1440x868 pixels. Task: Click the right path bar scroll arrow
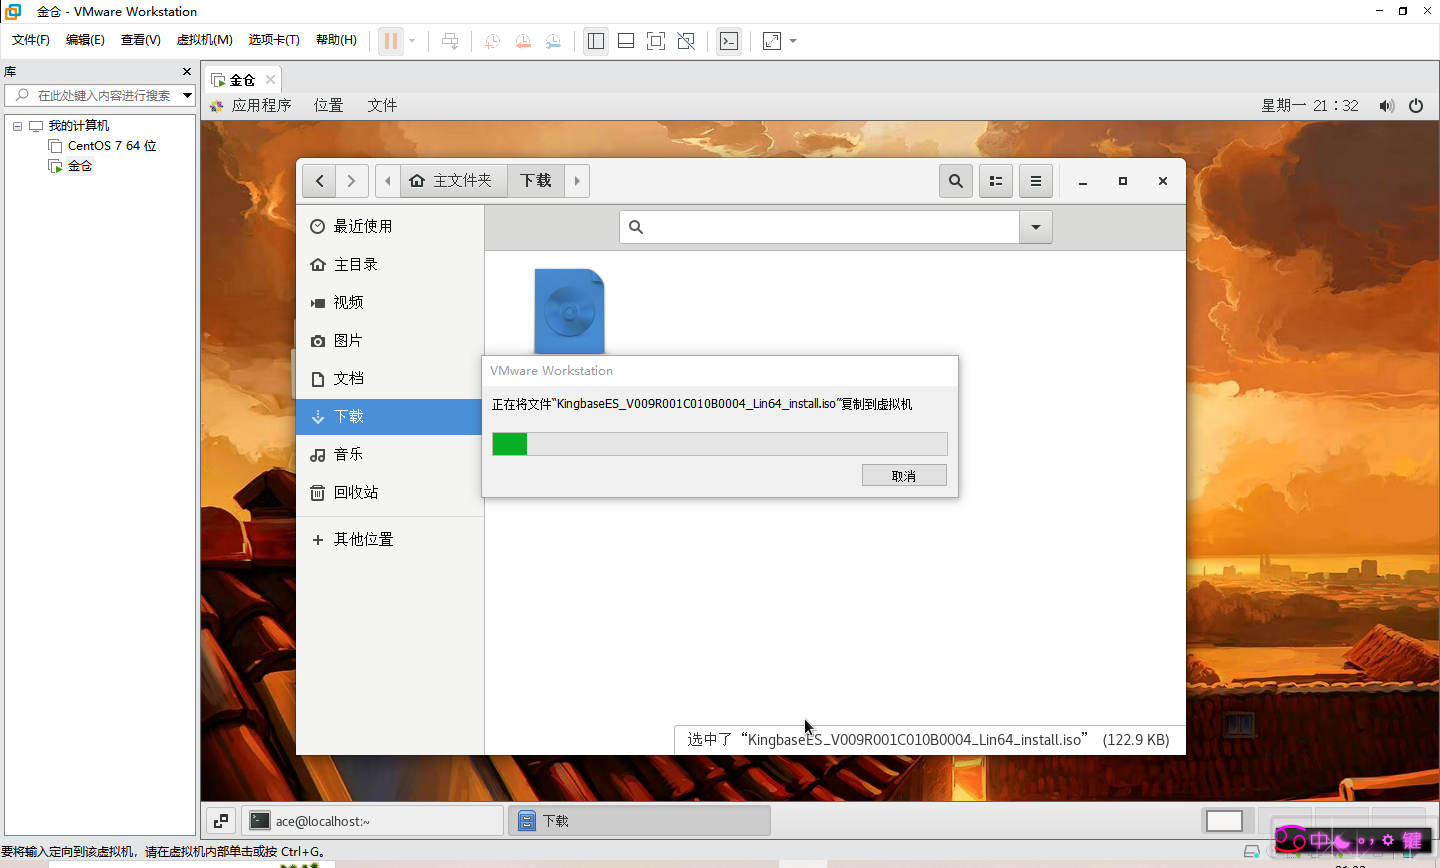[577, 181]
